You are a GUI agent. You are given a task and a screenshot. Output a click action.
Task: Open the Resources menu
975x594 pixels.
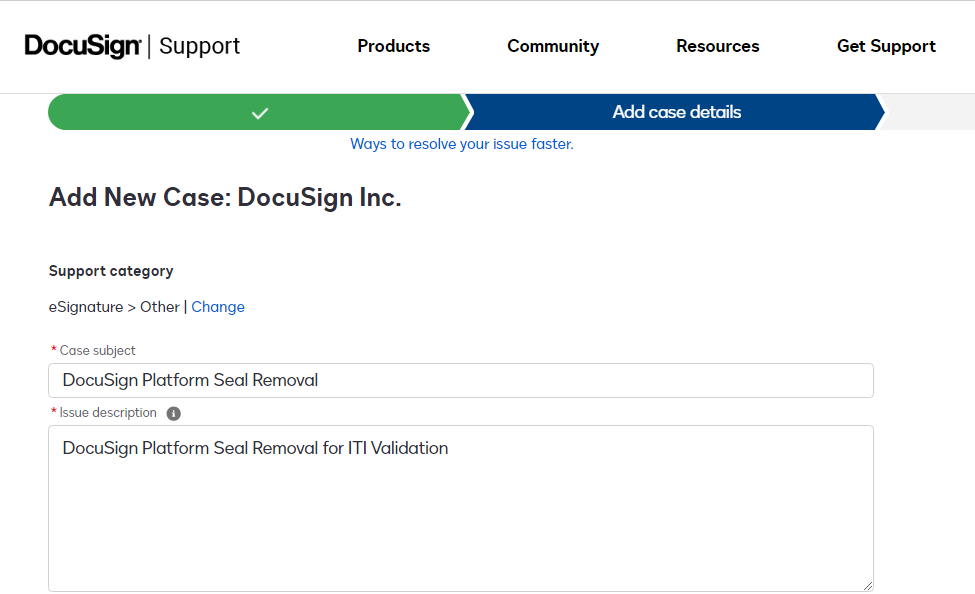click(x=717, y=46)
